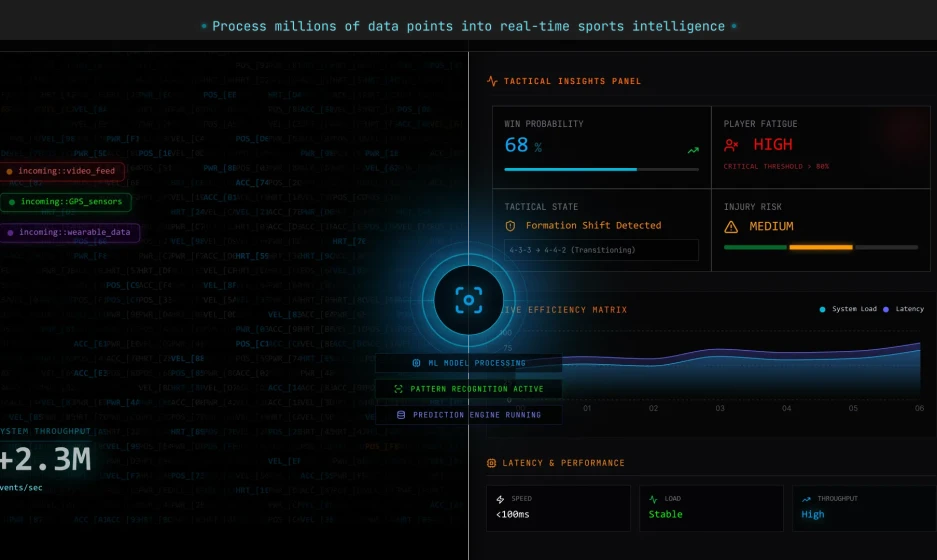Click the ML Model Processing chip icon
Viewport: 937px width, 560px height.
tap(417, 363)
